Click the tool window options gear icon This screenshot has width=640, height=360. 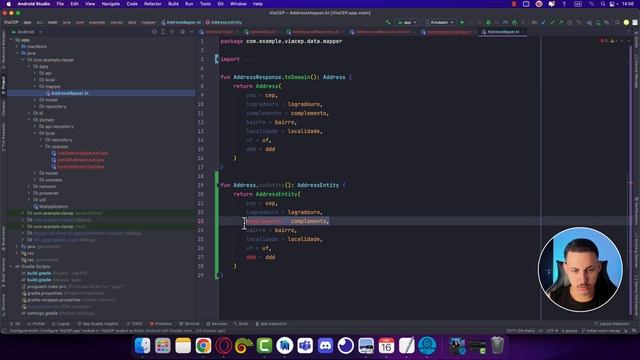(x=182, y=32)
